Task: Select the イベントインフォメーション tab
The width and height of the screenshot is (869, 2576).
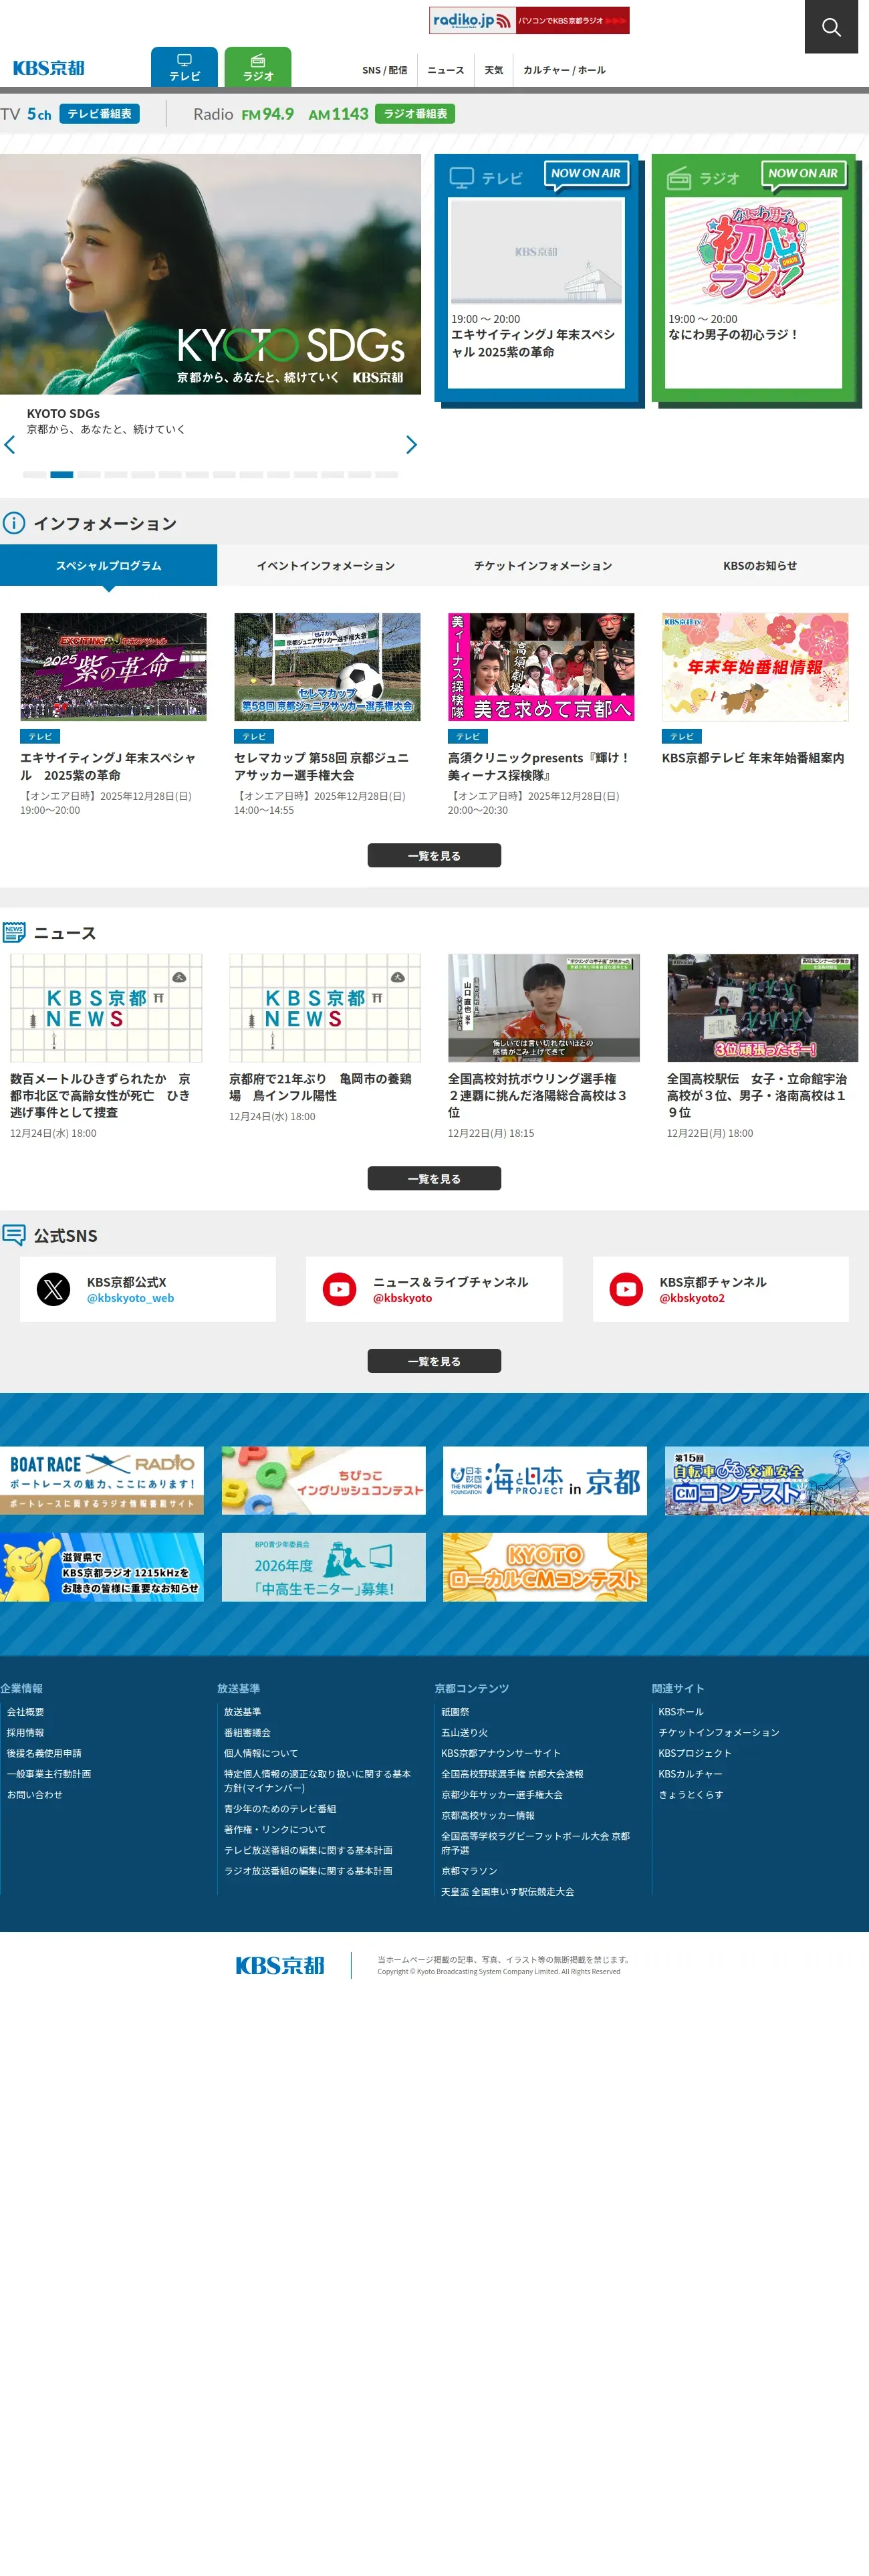Action: (x=326, y=565)
